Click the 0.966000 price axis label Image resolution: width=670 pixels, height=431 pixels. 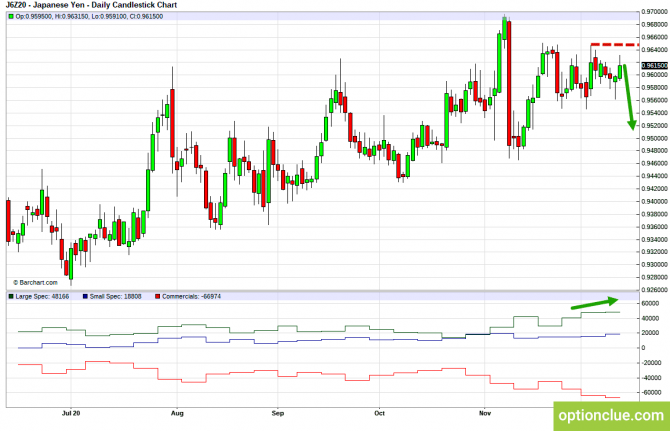pos(655,37)
